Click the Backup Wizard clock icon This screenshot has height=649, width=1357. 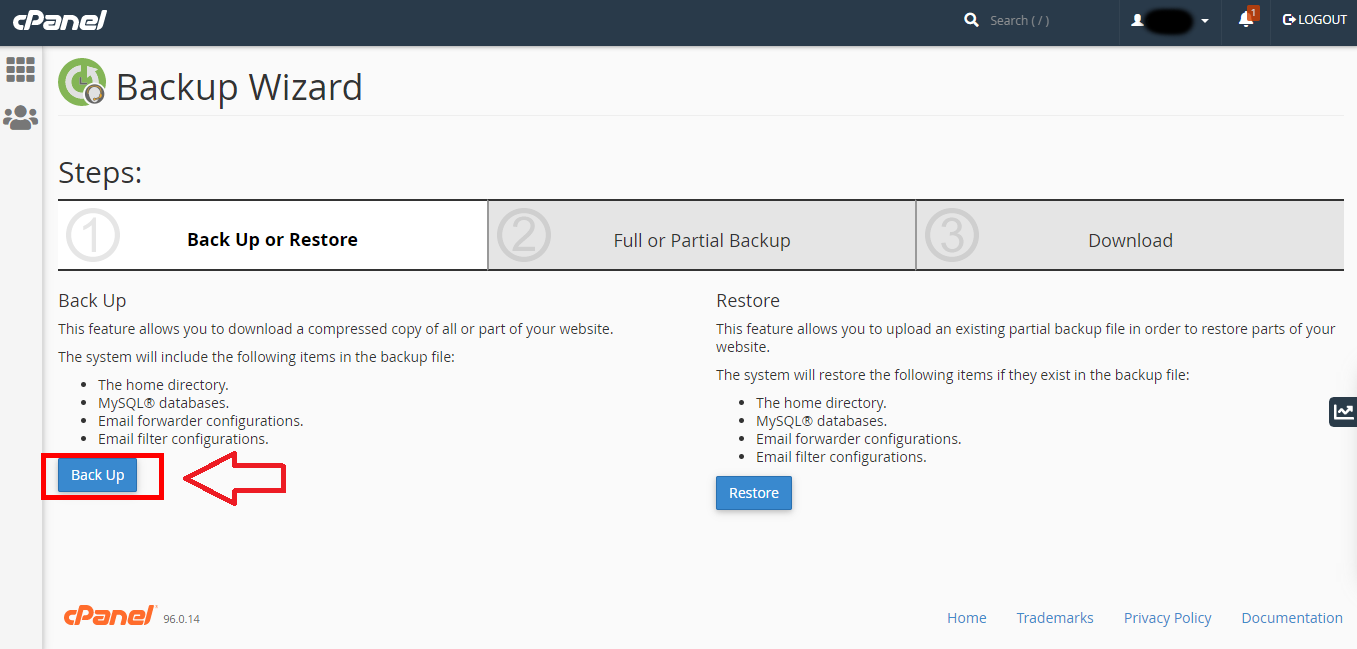82,83
